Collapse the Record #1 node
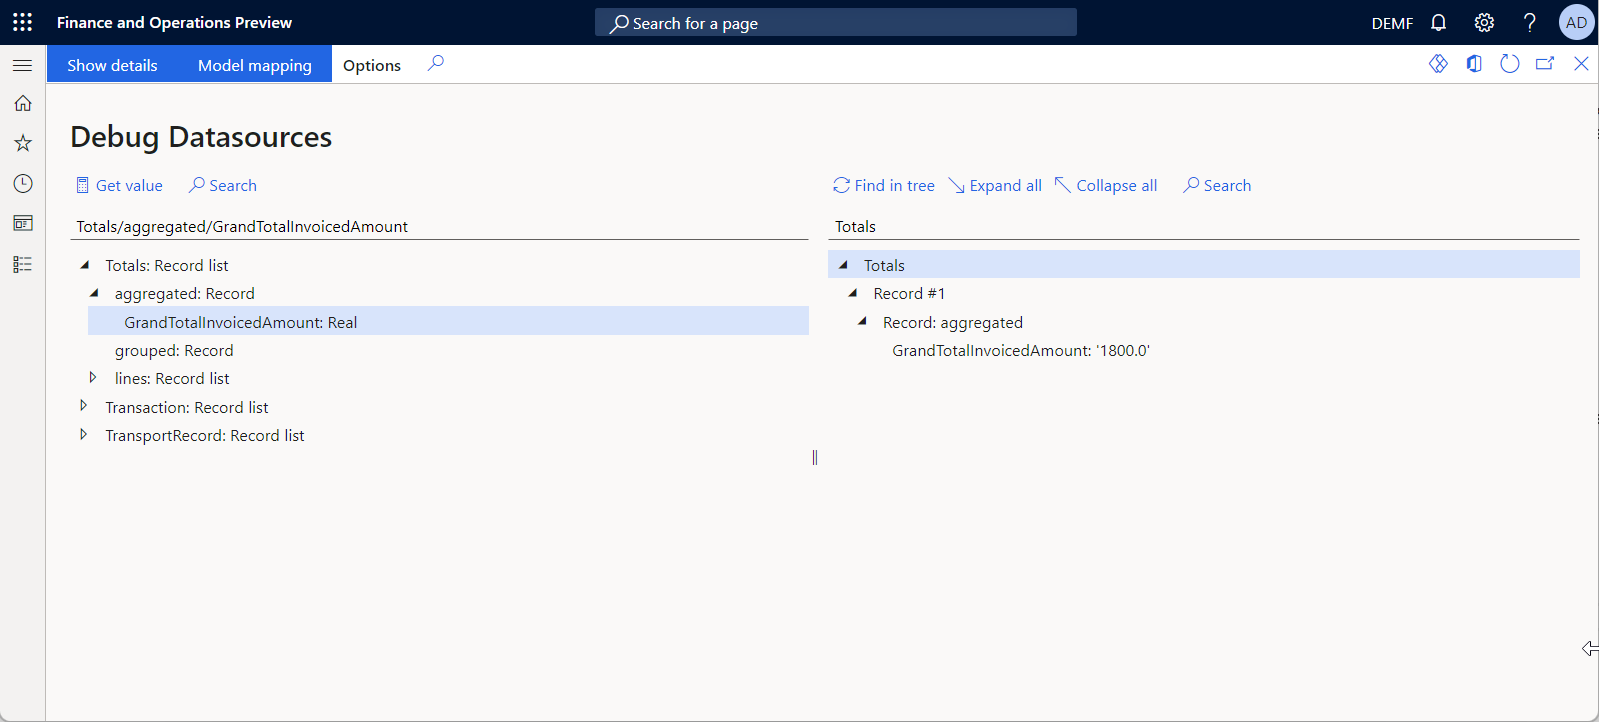This screenshot has width=1599, height=722. pos(853,293)
